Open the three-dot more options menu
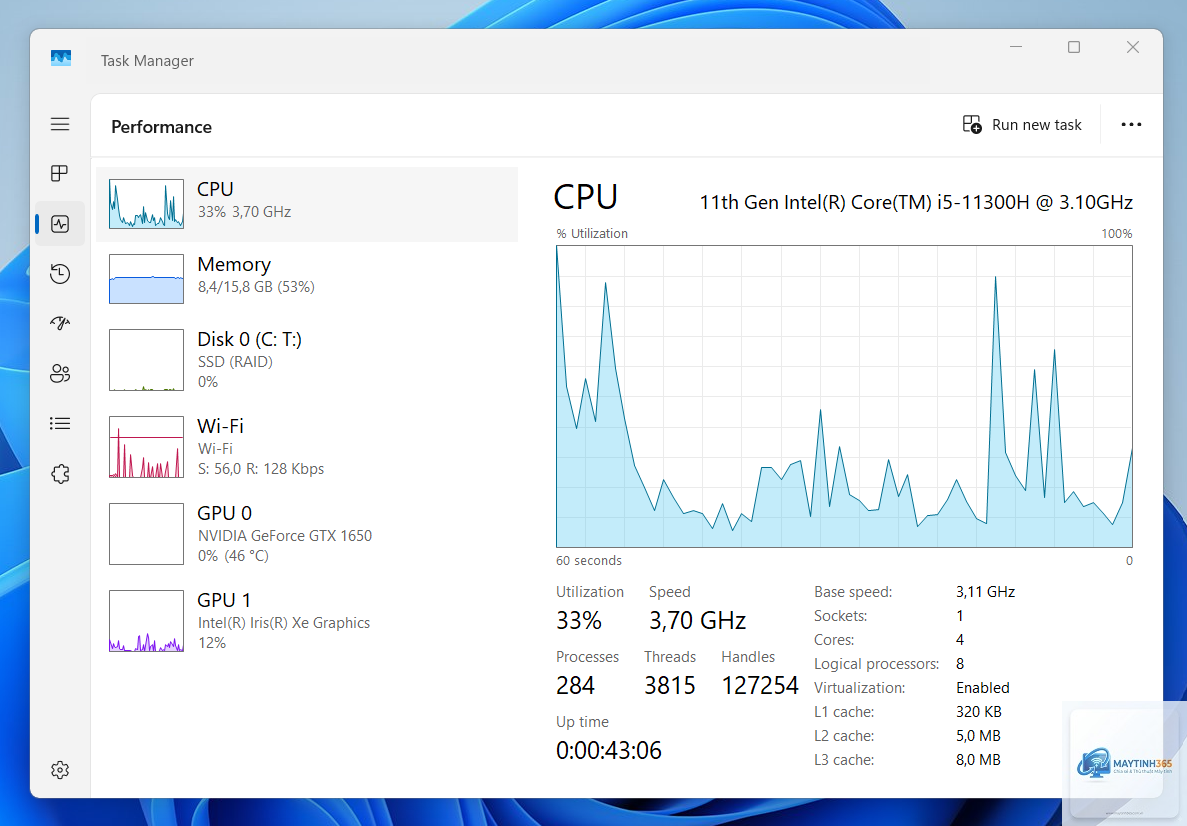 pyautogui.click(x=1131, y=125)
